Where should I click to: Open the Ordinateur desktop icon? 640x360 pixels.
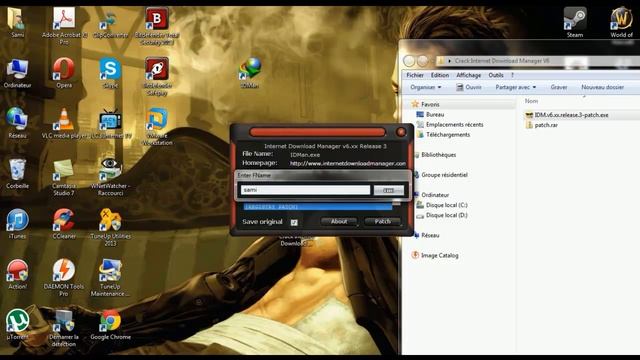(17, 73)
